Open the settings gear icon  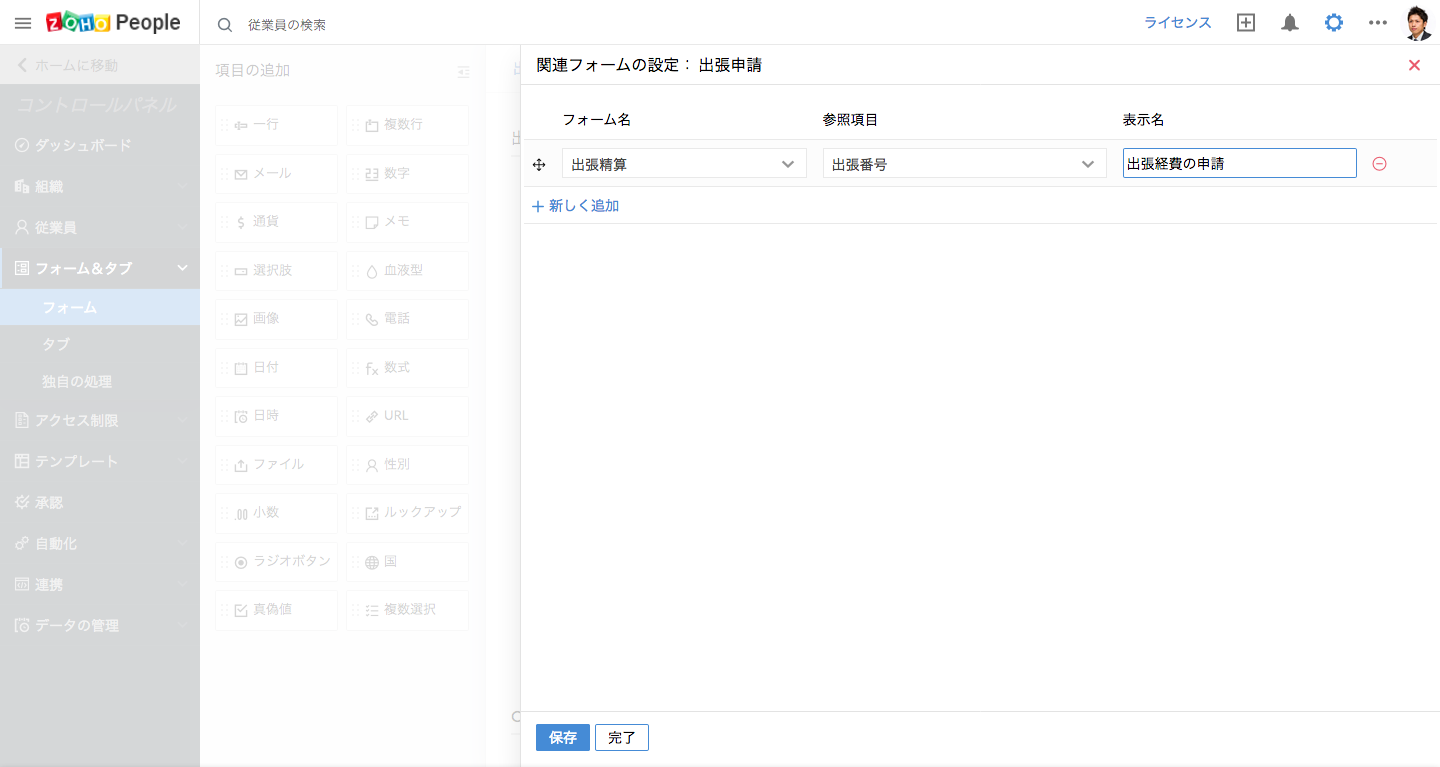click(x=1334, y=23)
